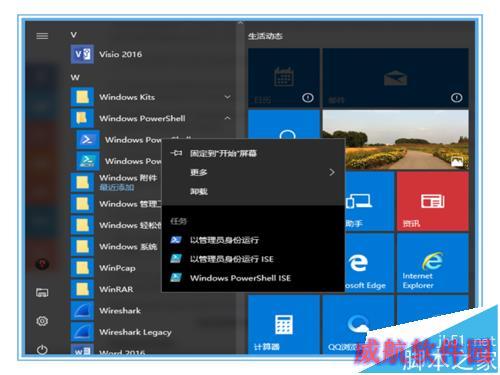
Task: Open the calendar tile
Action: pos(284,77)
